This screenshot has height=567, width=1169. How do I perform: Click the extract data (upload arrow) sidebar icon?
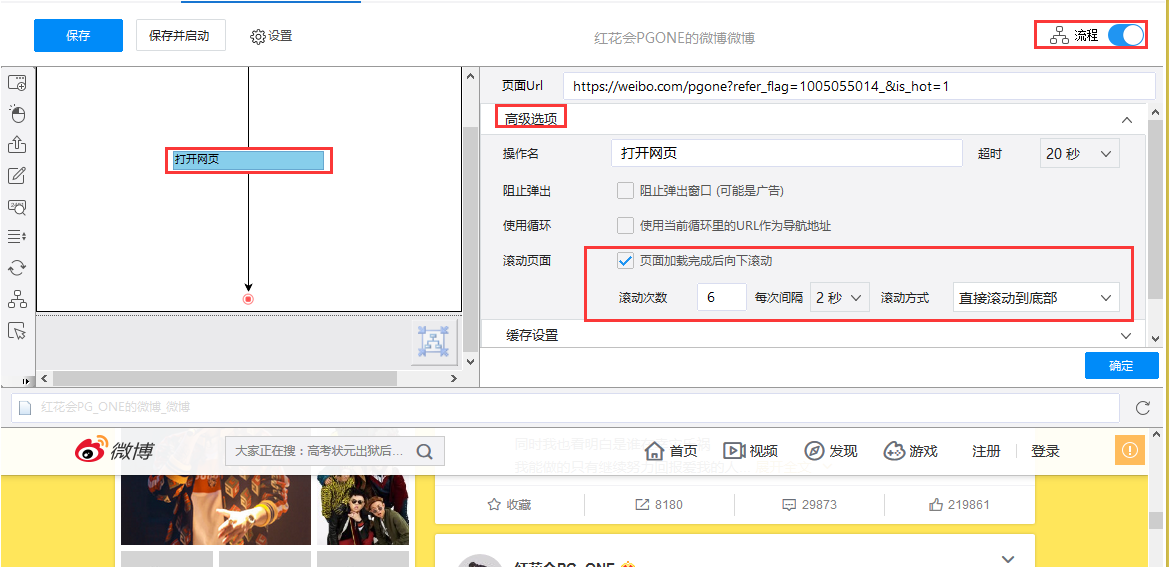(x=16, y=144)
